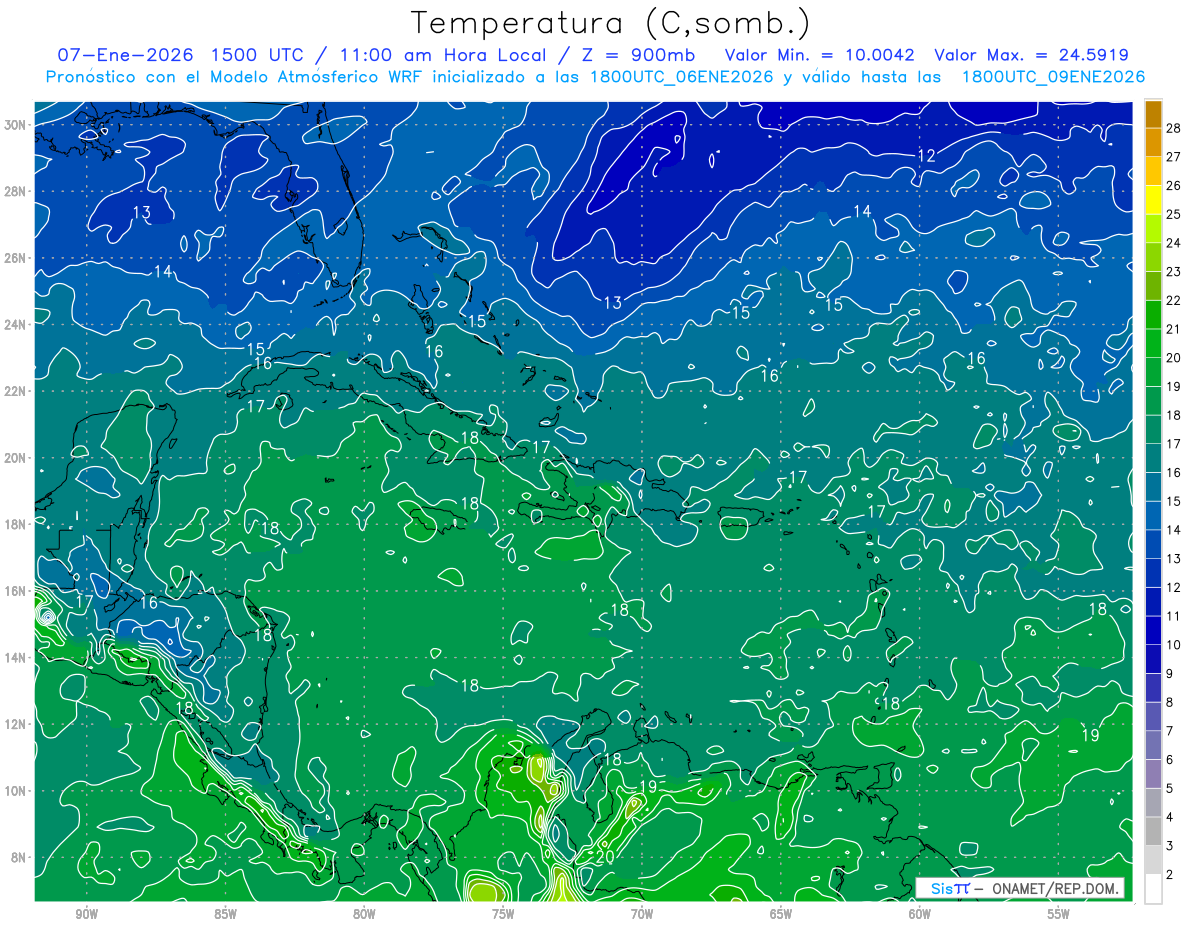Viewport: 1200px width, 927px height.
Task: Click the "1500 UTC" time text
Action: (x=257, y=55)
